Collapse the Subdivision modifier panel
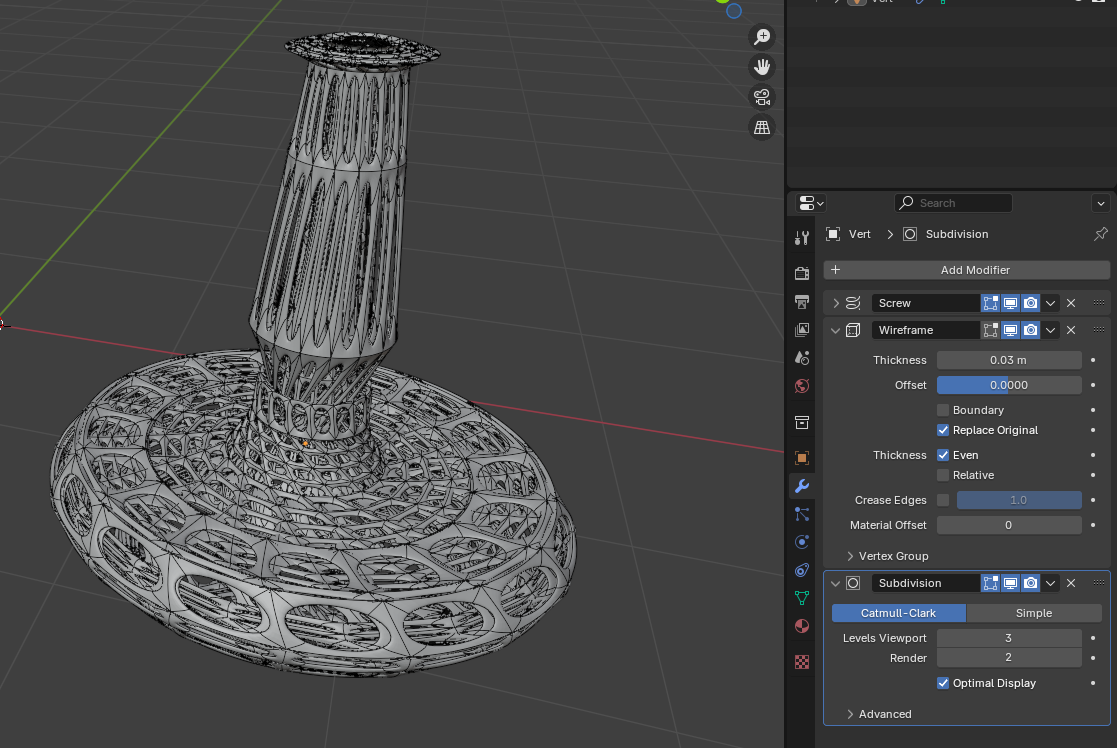1117x748 pixels. [x=836, y=583]
